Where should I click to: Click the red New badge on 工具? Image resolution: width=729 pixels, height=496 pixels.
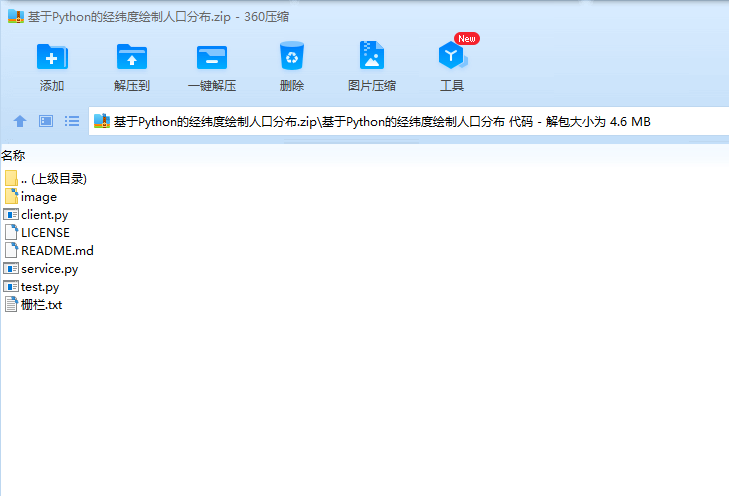467,39
